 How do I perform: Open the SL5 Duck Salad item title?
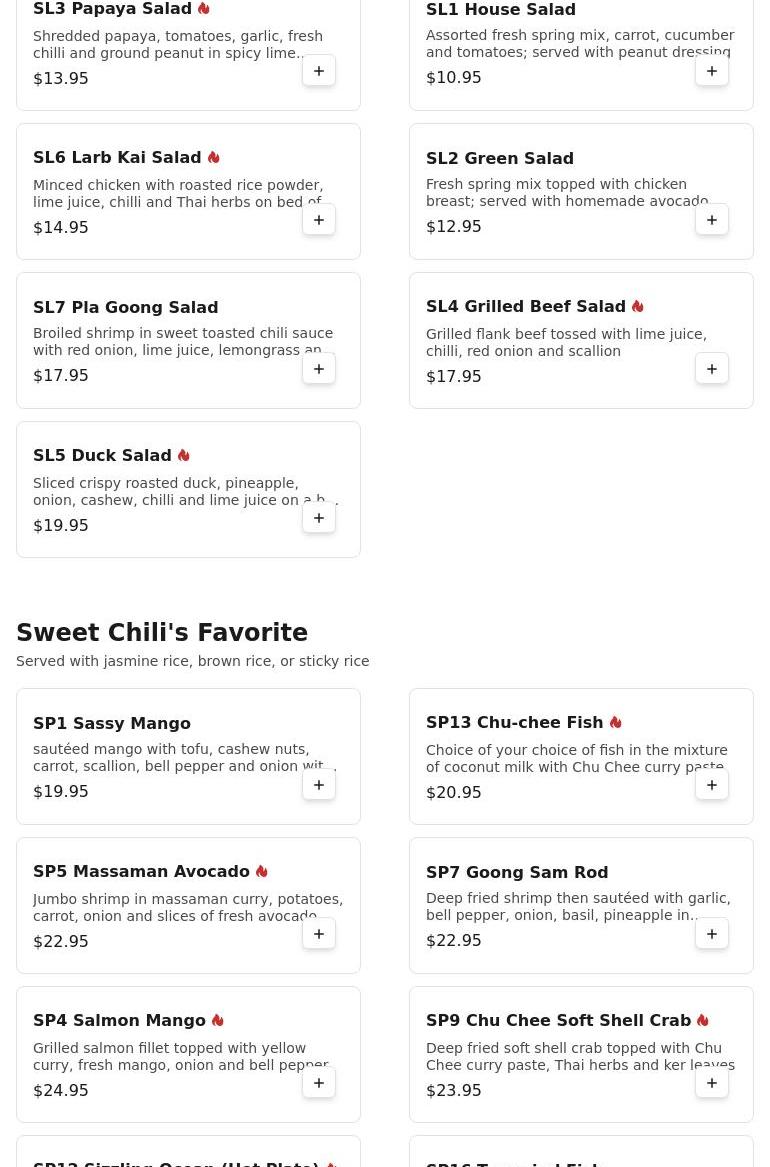point(102,455)
